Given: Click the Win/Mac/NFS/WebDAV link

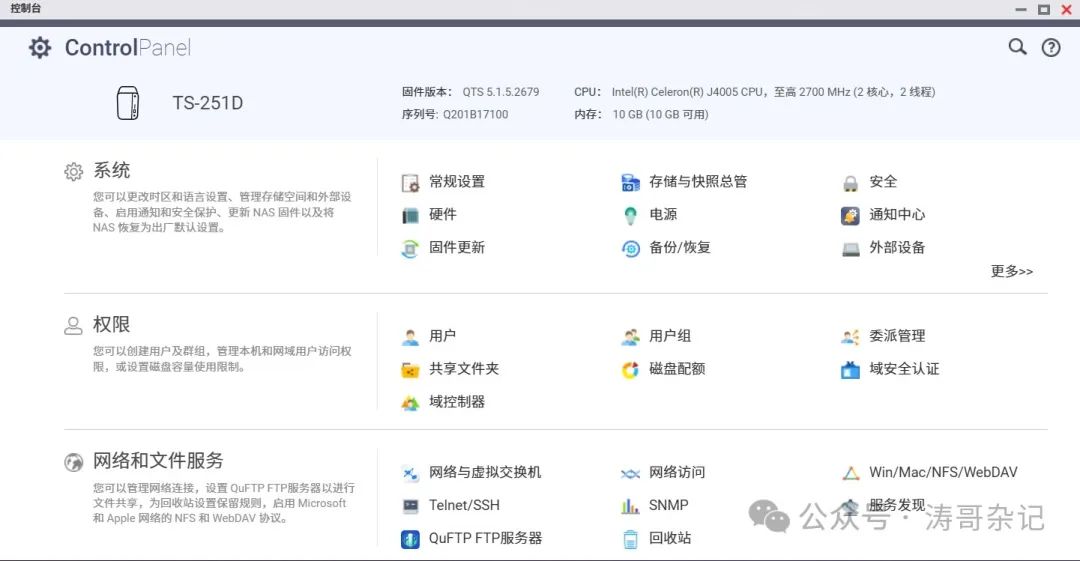Looking at the screenshot, I should [943, 472].
